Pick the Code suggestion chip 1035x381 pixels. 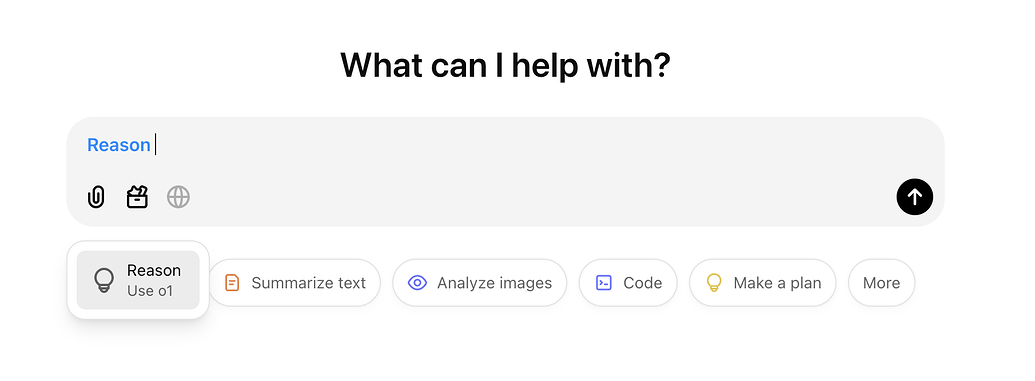[628, 283]
